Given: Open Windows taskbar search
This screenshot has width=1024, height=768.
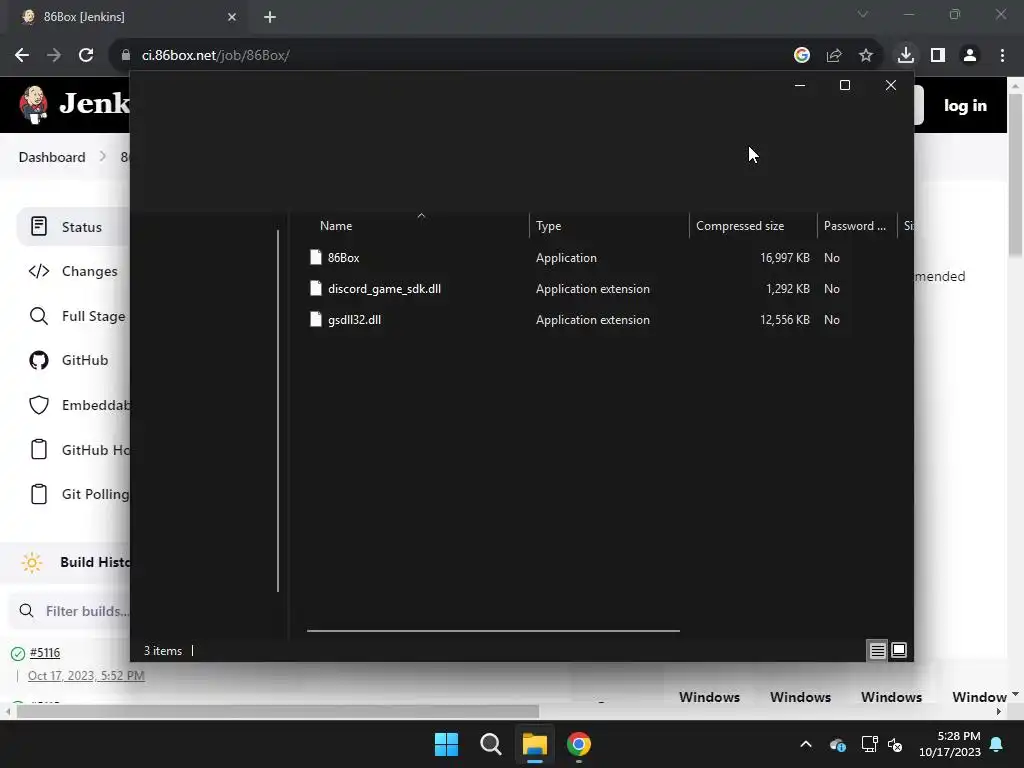Looking at the screenshot, I should (x=490, y=744).
